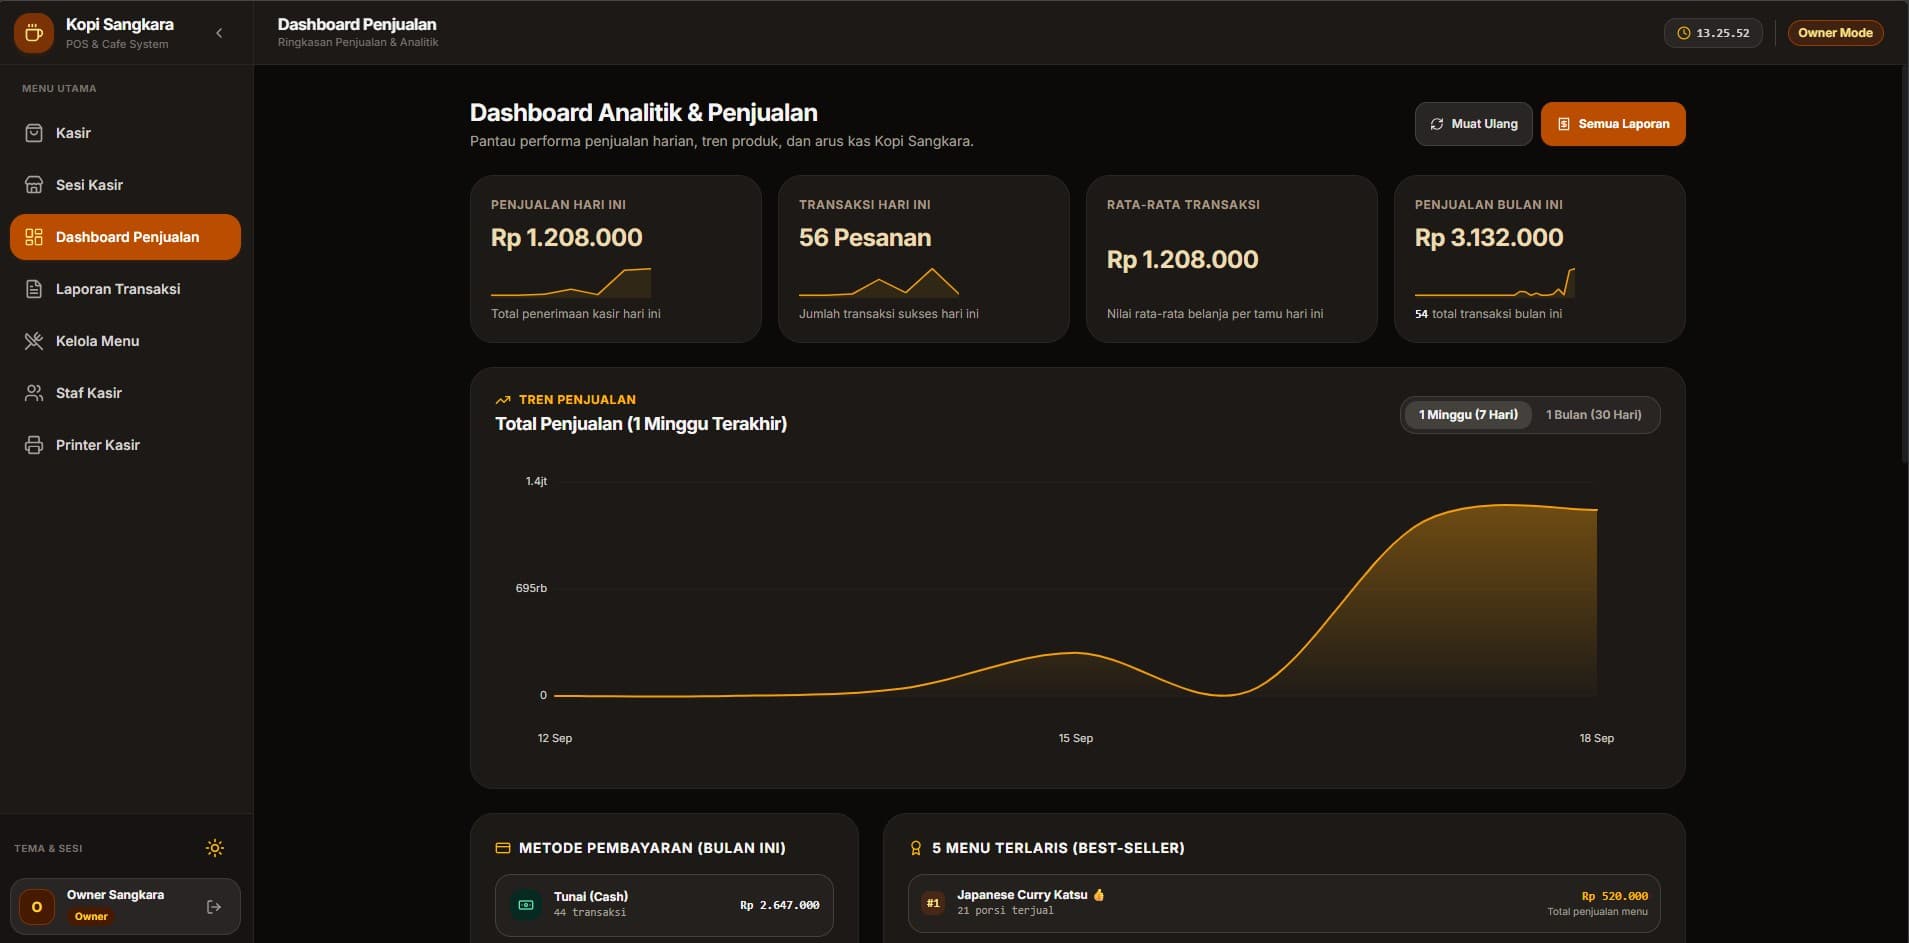Select Dashboard Penjualan in the sidebar
Viewport: 1909px width, 943px height.
click(125, 237)
